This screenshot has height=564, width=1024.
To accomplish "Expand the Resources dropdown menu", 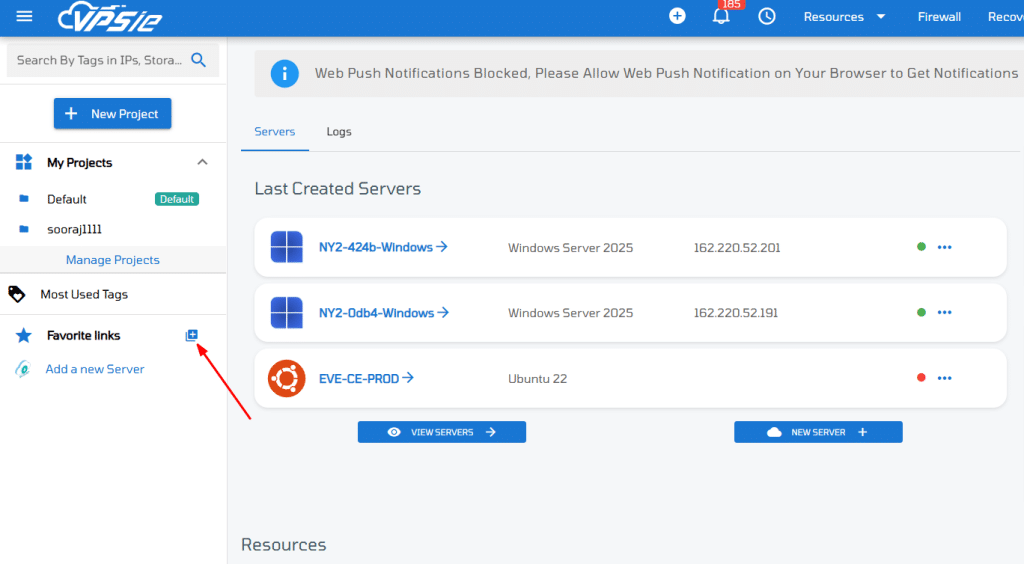I will (844, 17).
